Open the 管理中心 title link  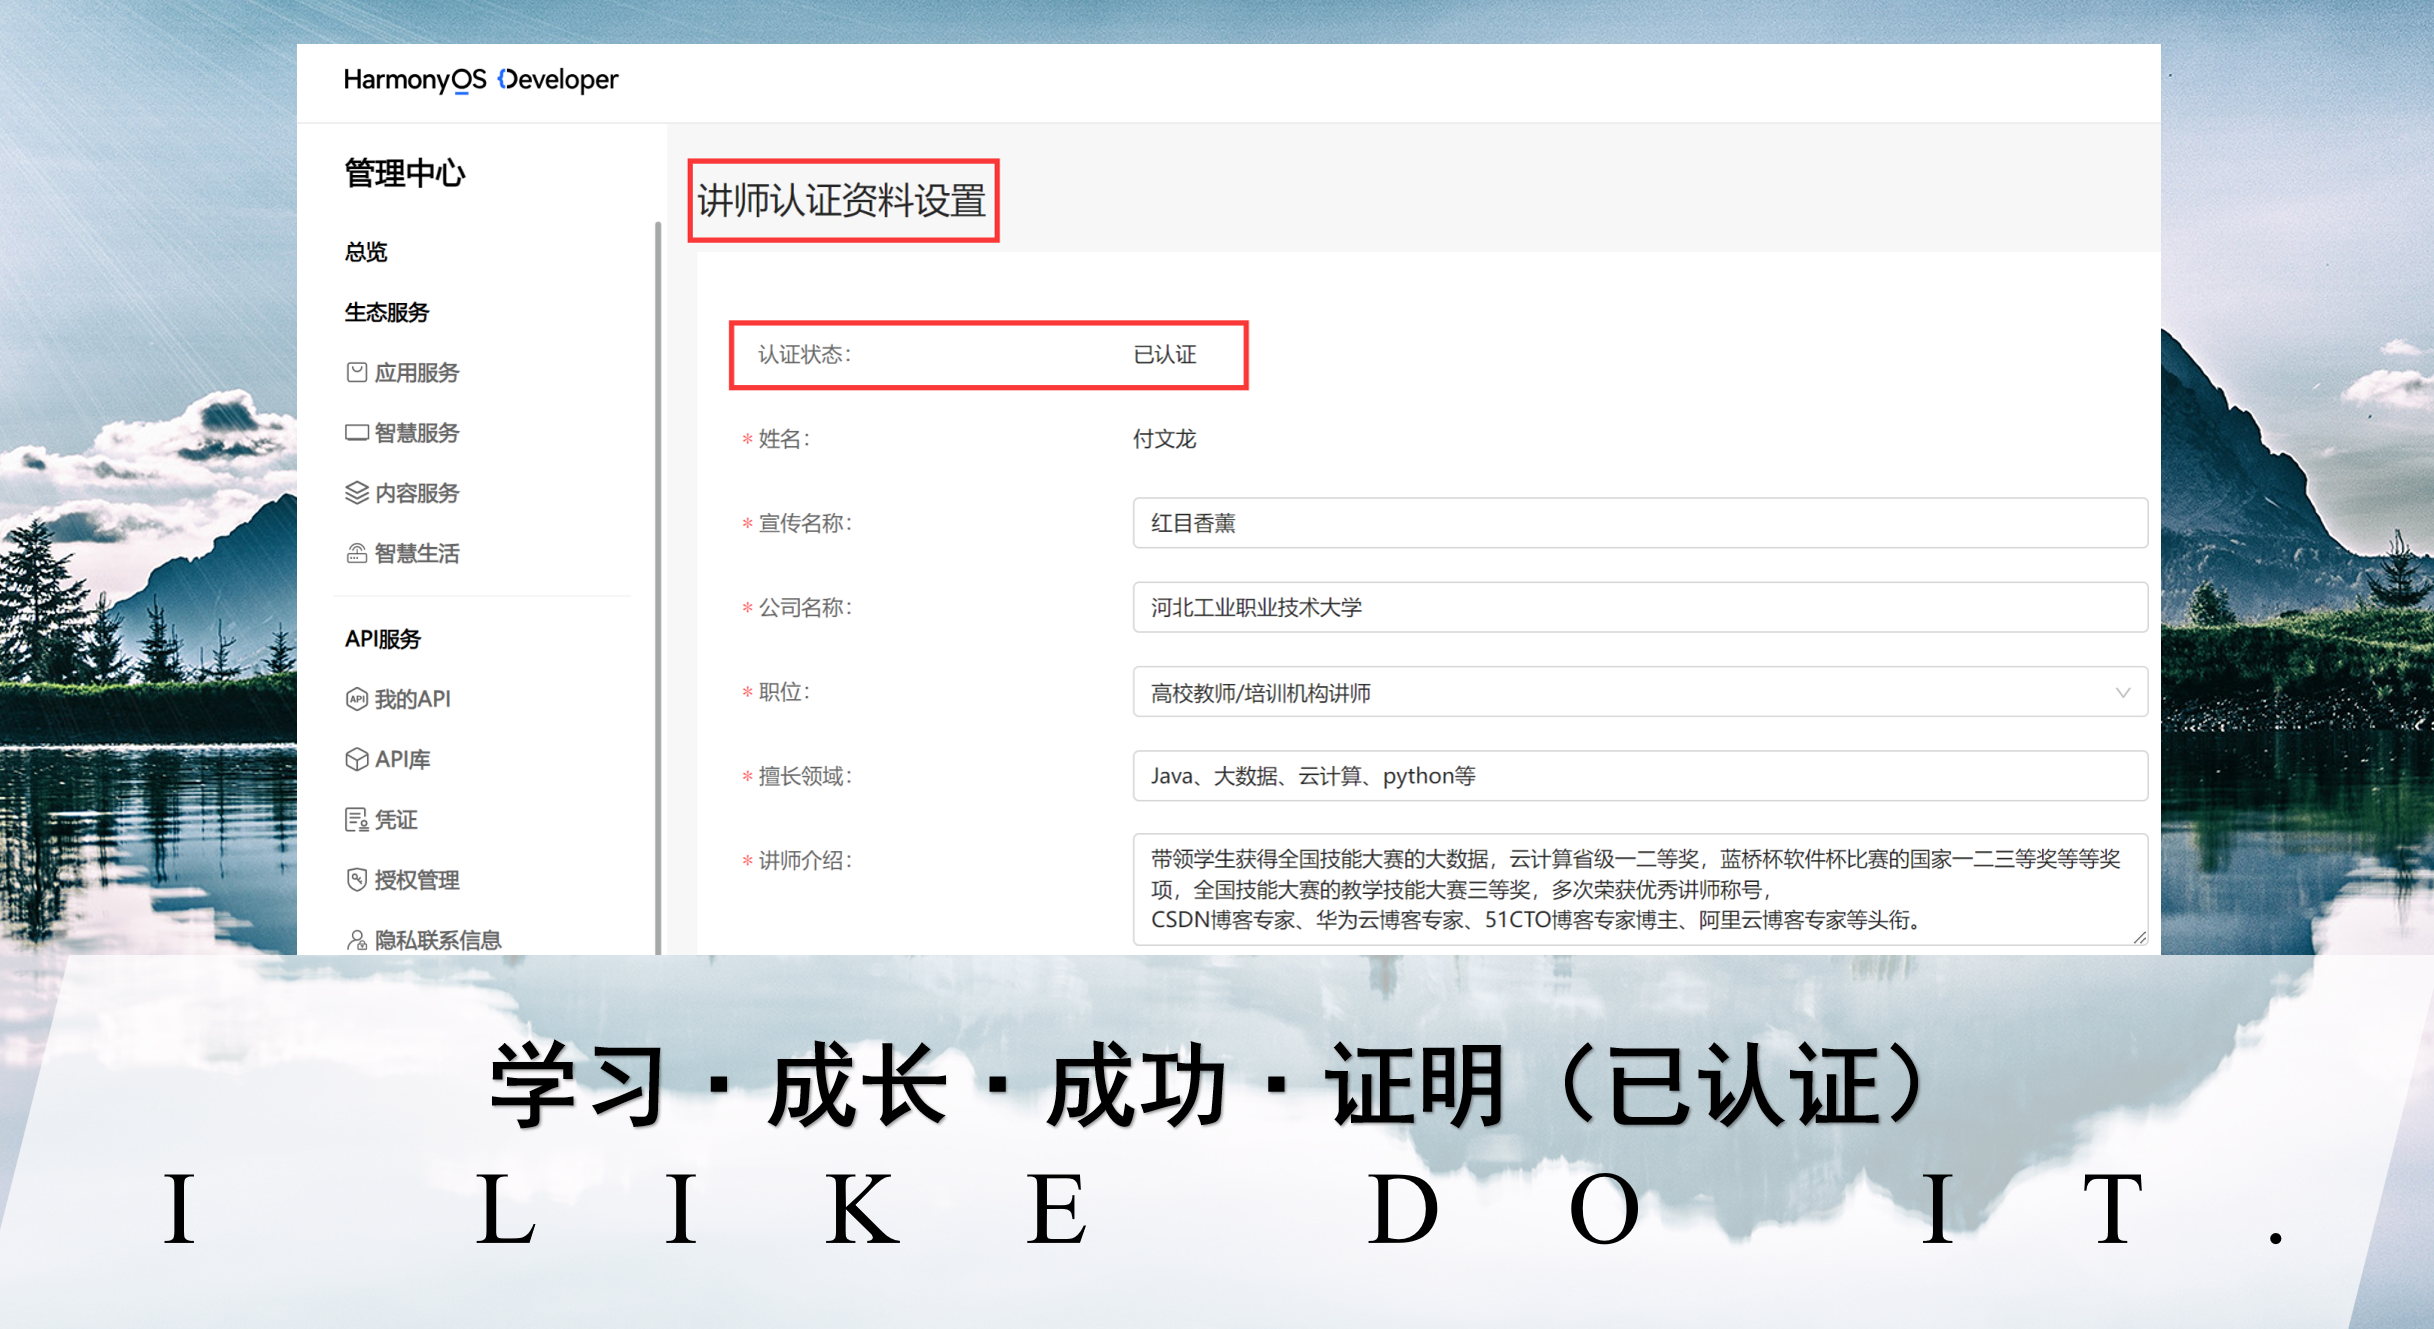[x=405, y=174]
